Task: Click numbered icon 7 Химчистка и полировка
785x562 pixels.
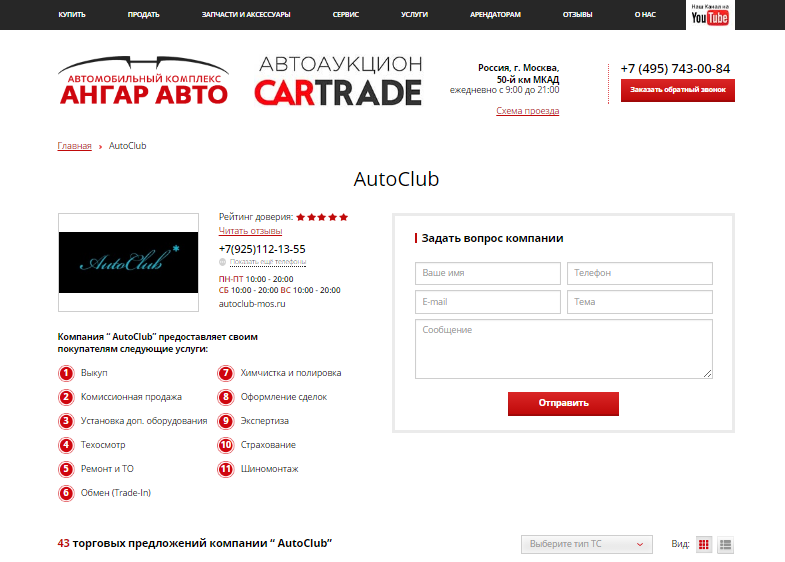Action: point(226,373)
